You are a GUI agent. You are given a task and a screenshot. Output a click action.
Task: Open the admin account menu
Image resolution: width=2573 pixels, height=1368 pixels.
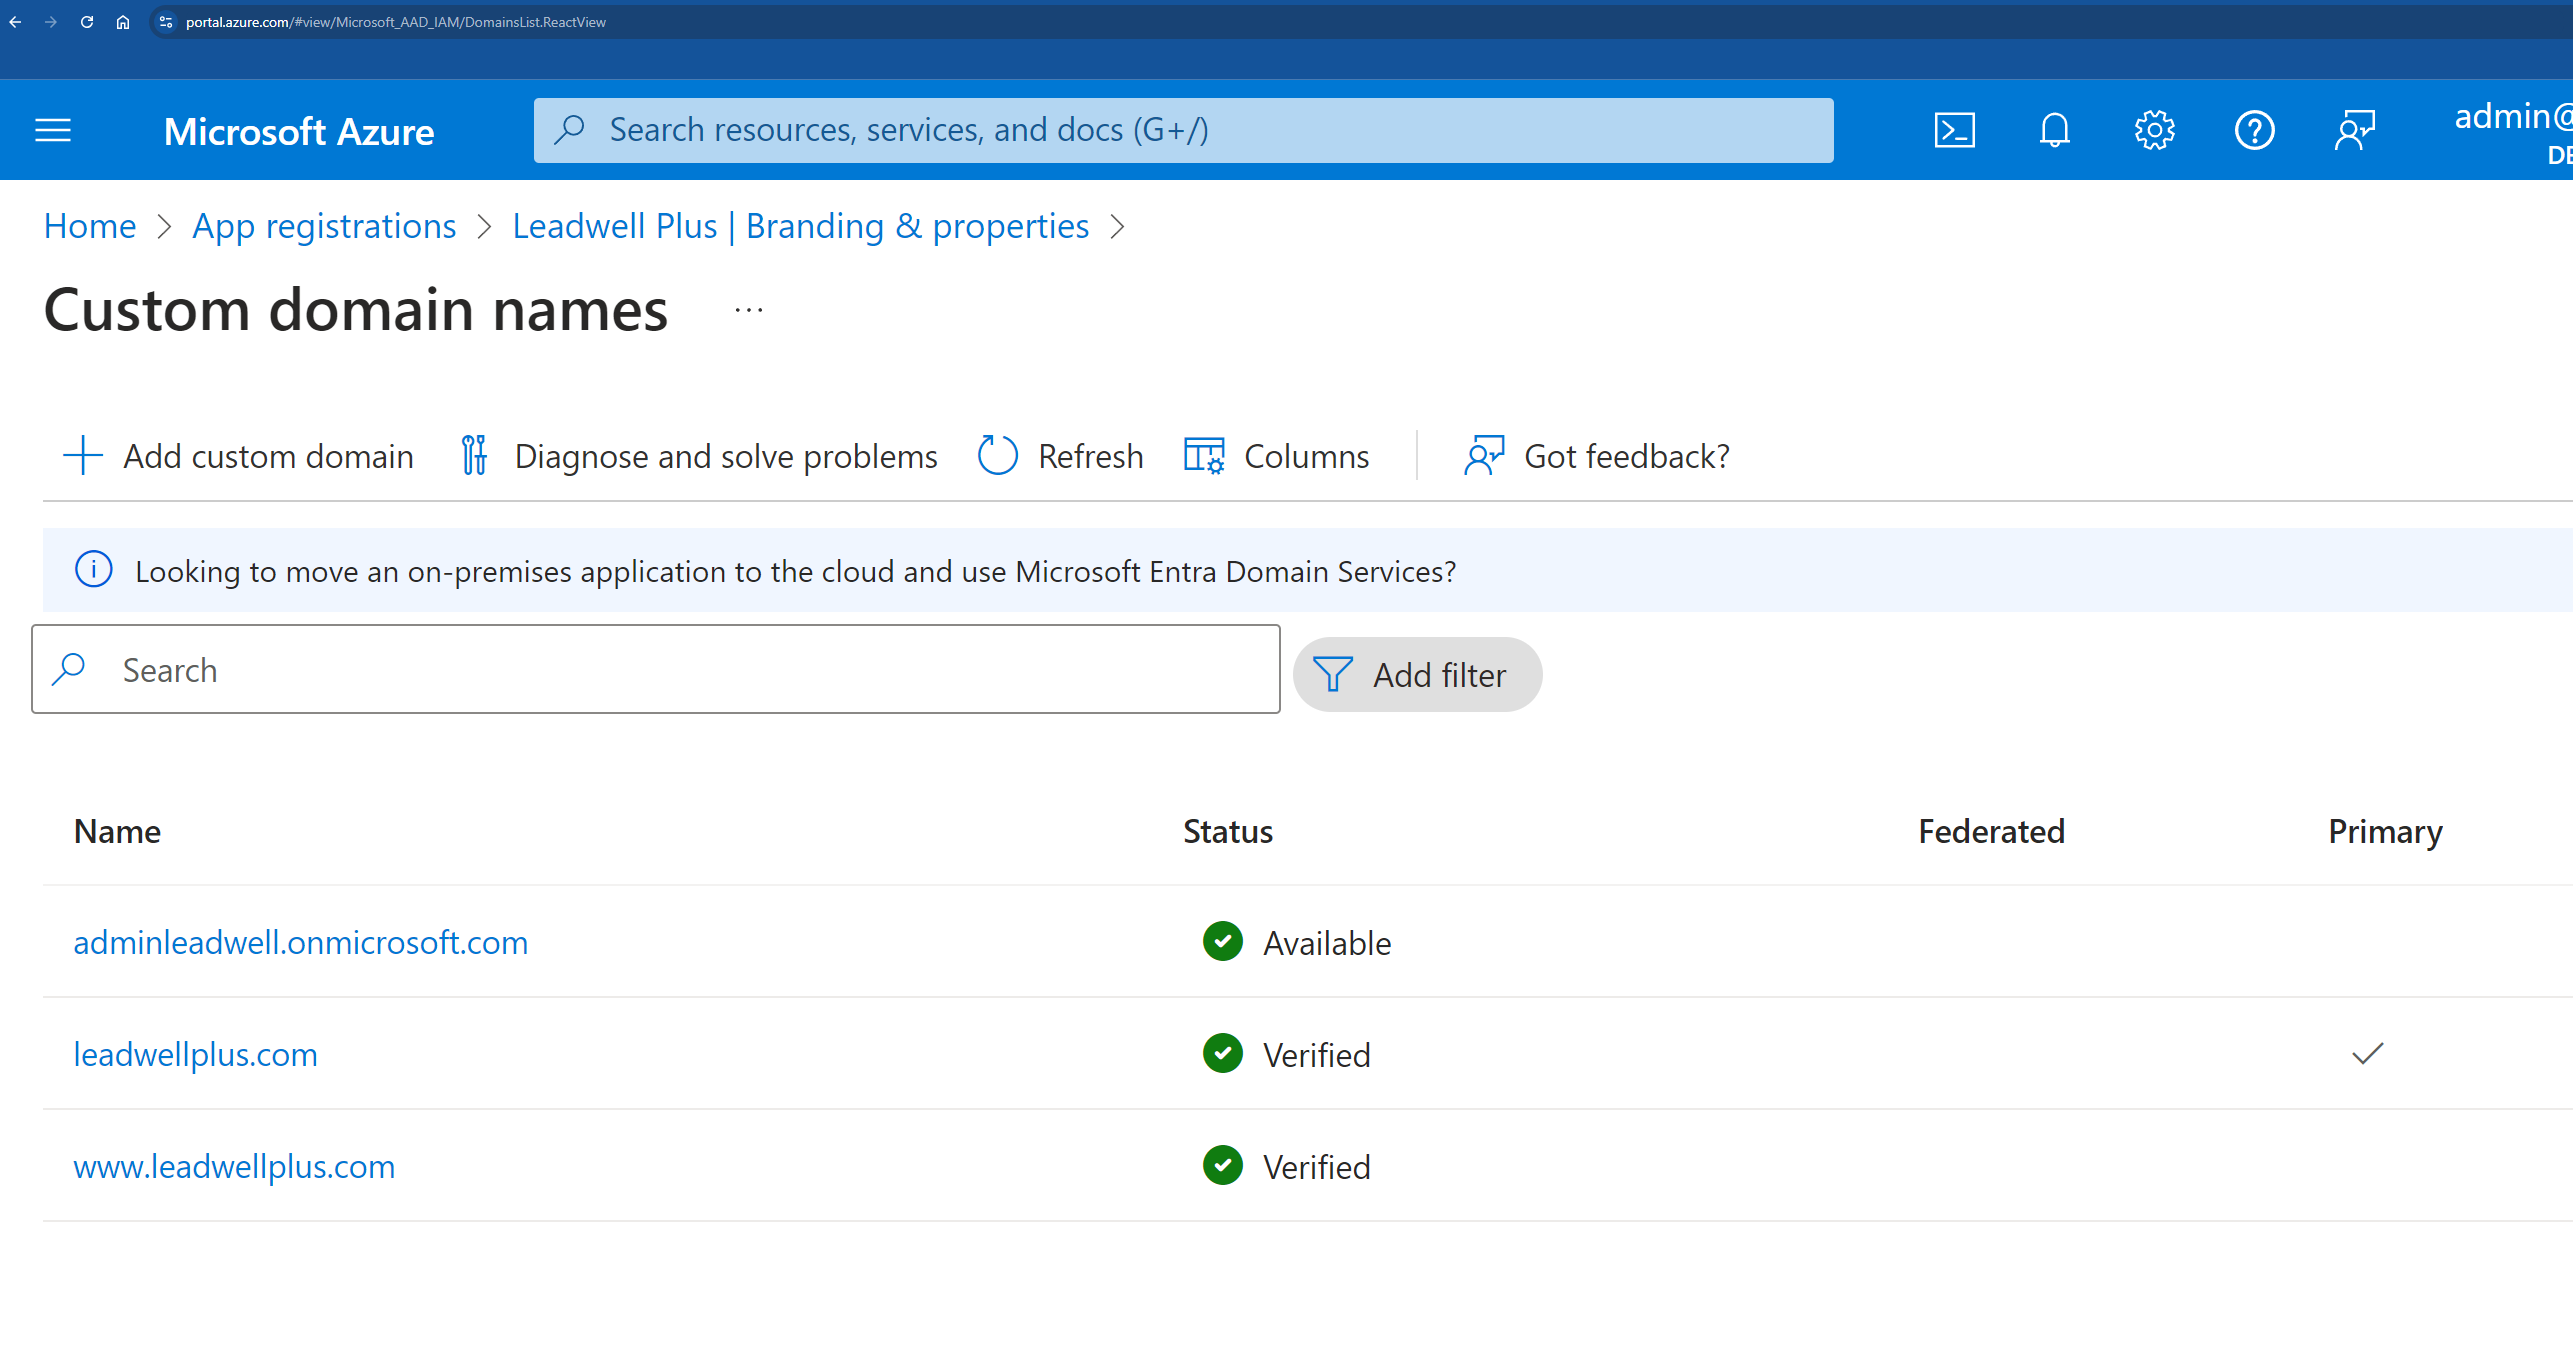tap(2513, 130)
